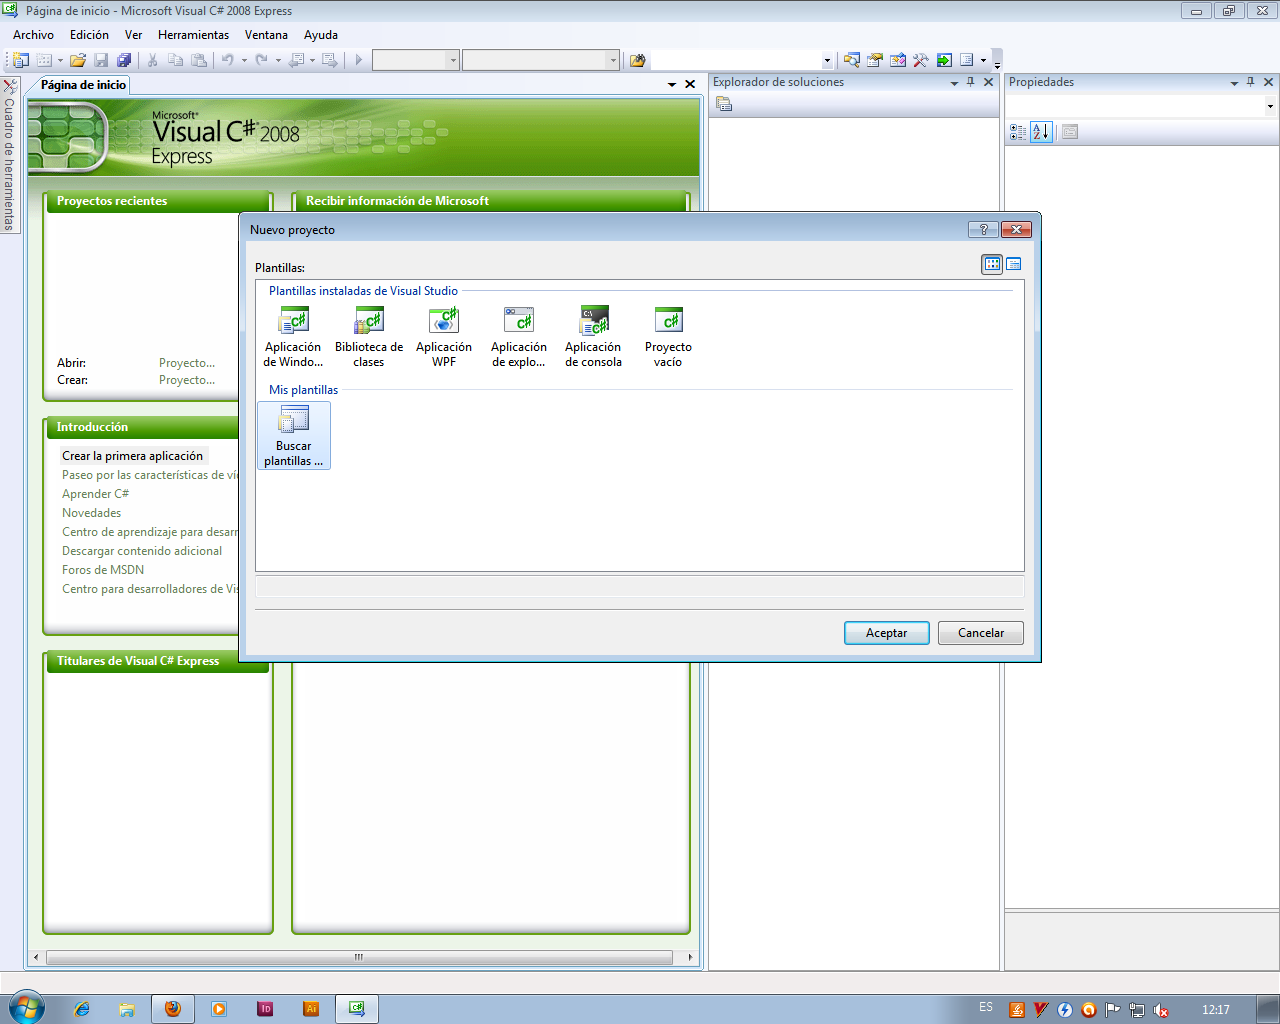Click the Paste clipboard icon

[198, 60]
